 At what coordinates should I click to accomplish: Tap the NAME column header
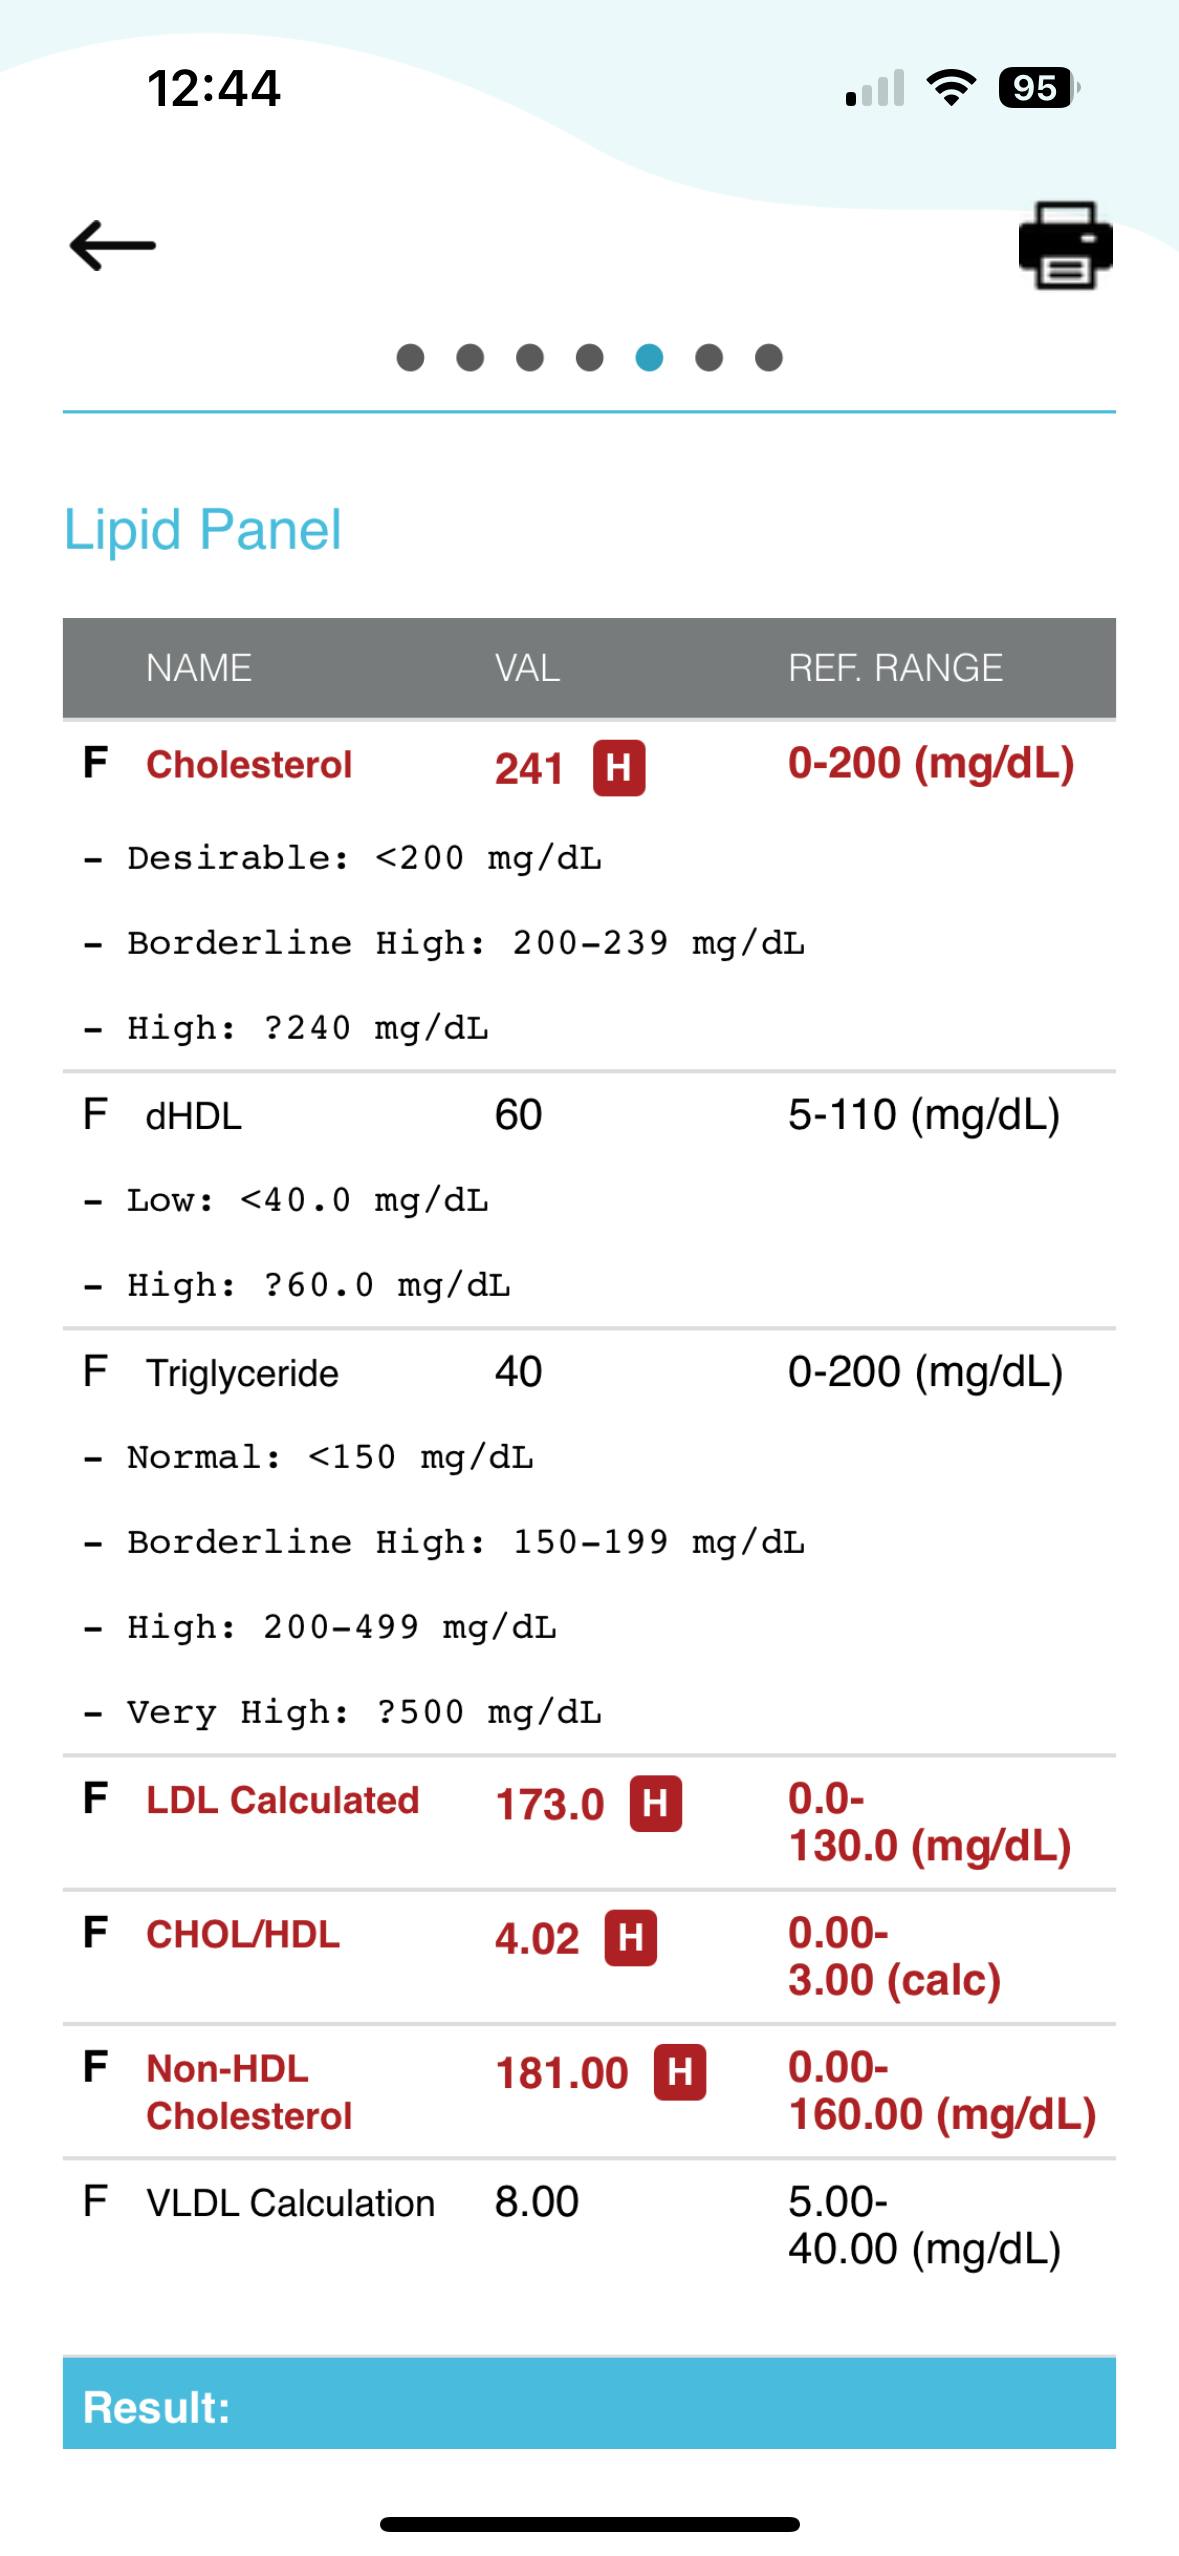click(x=198, y=668)
